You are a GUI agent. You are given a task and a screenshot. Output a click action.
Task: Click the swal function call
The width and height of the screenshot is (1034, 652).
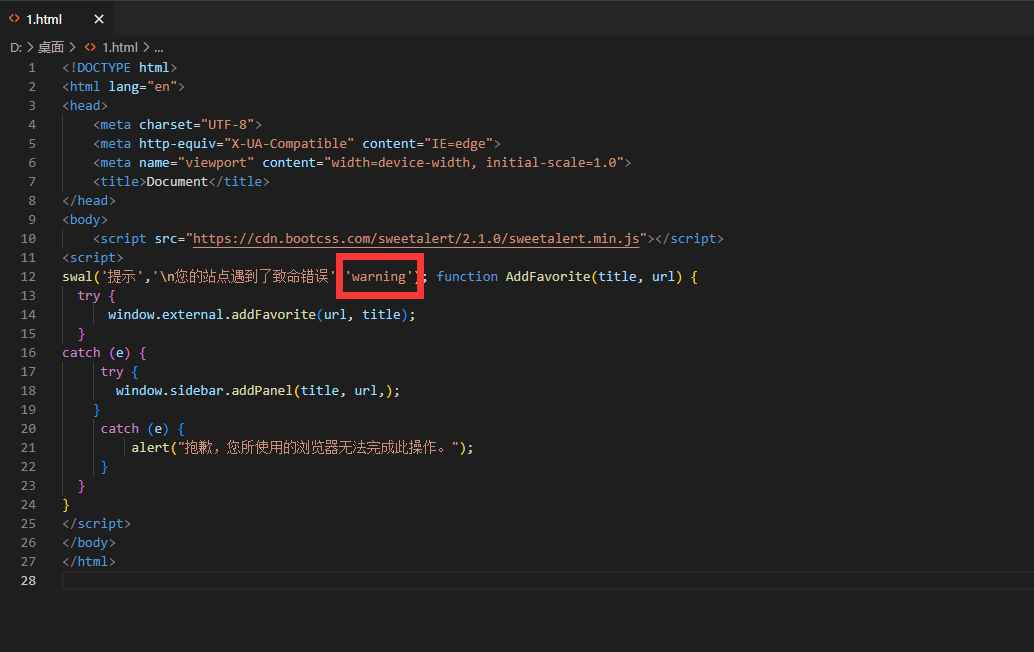tap(77, 277)
